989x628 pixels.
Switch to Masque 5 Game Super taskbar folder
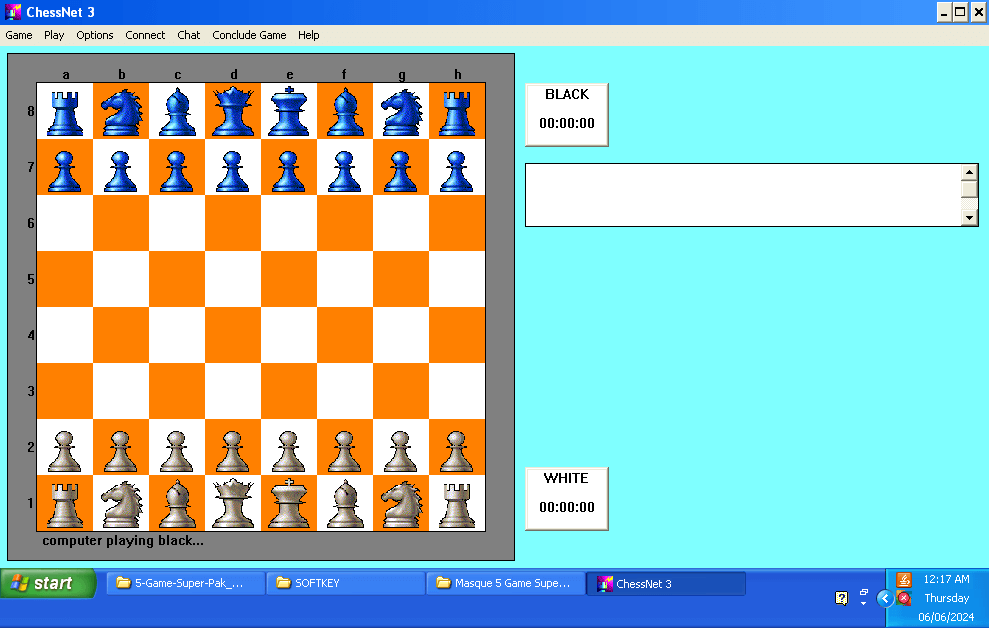pos(506,583)
